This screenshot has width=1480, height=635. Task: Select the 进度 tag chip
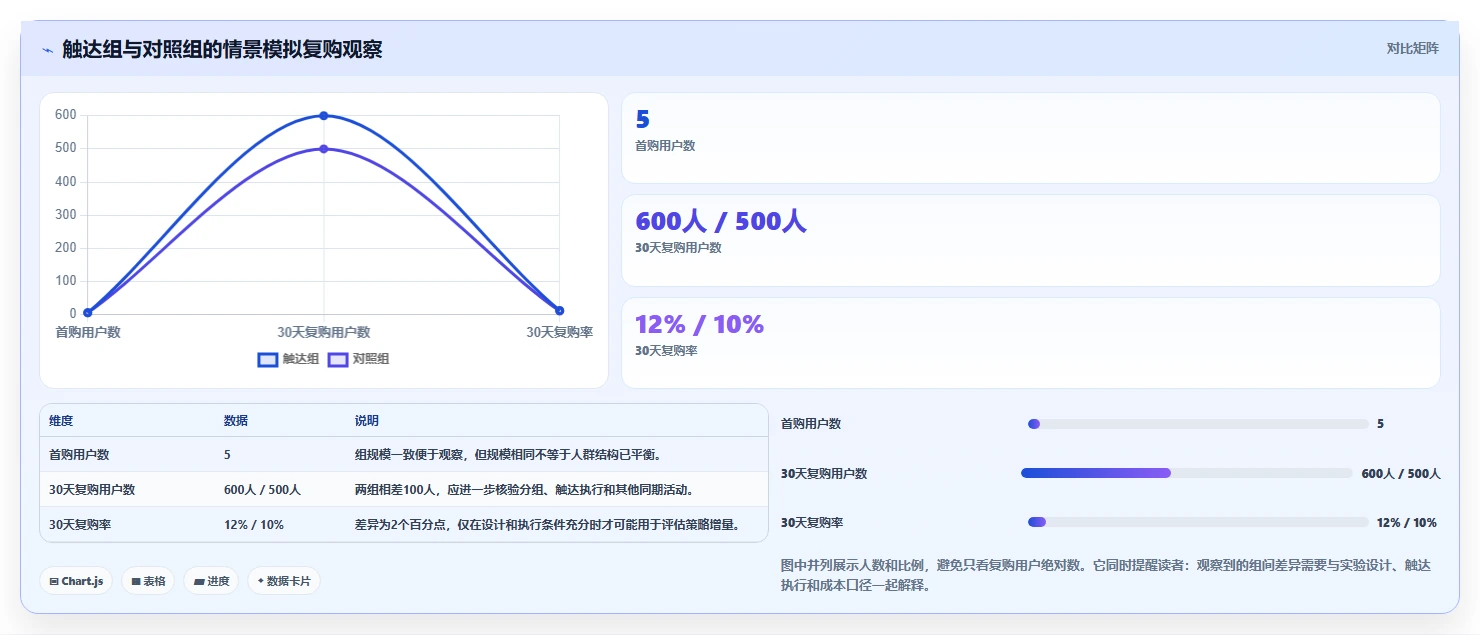click(x=211, y=581)
